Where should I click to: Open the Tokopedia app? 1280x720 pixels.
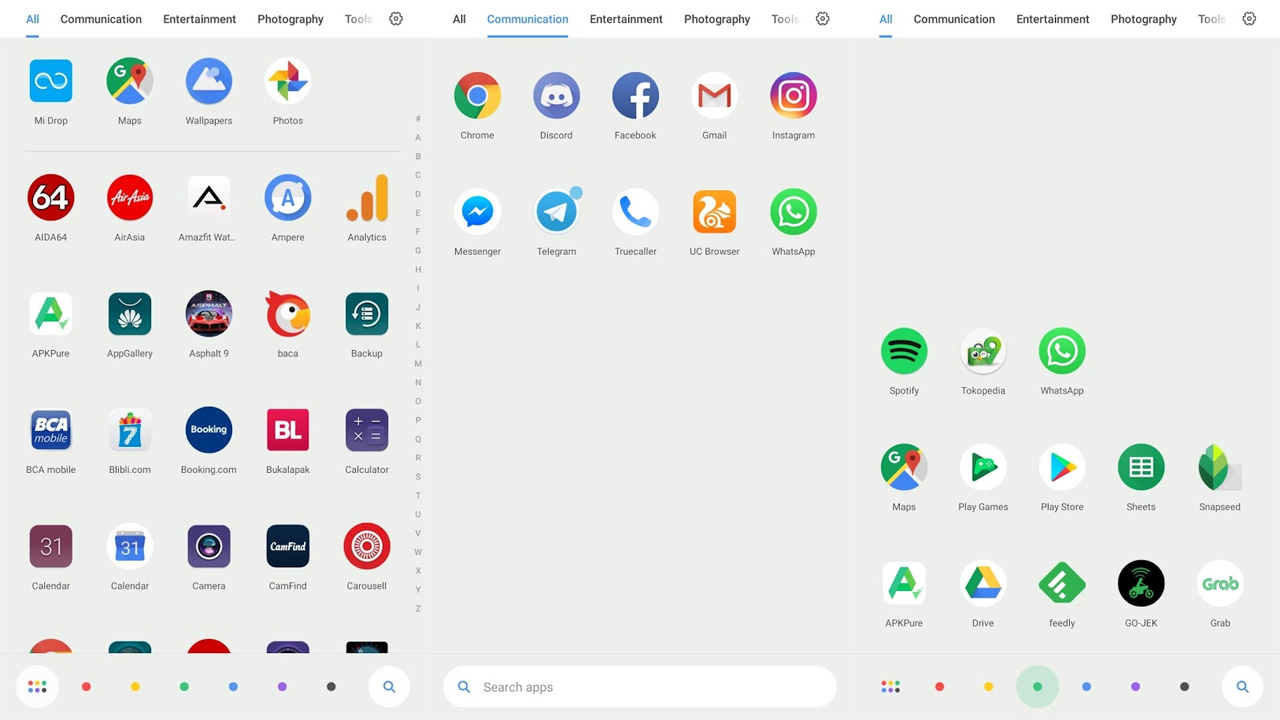[983, 351]
